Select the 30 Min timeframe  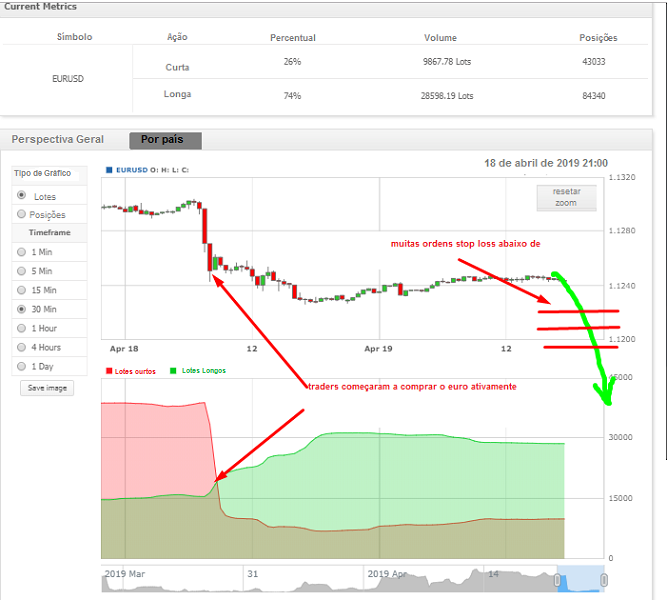(x=22, y=309)
